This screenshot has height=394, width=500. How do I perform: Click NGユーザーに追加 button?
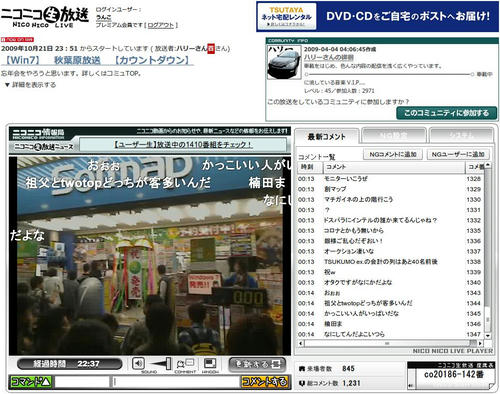pos(458,154)
